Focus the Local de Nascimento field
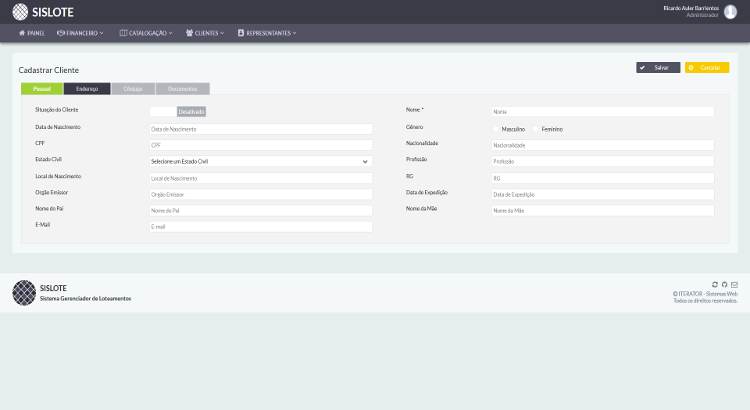Viewport: 750px width, 410px height. pos(261,178)
